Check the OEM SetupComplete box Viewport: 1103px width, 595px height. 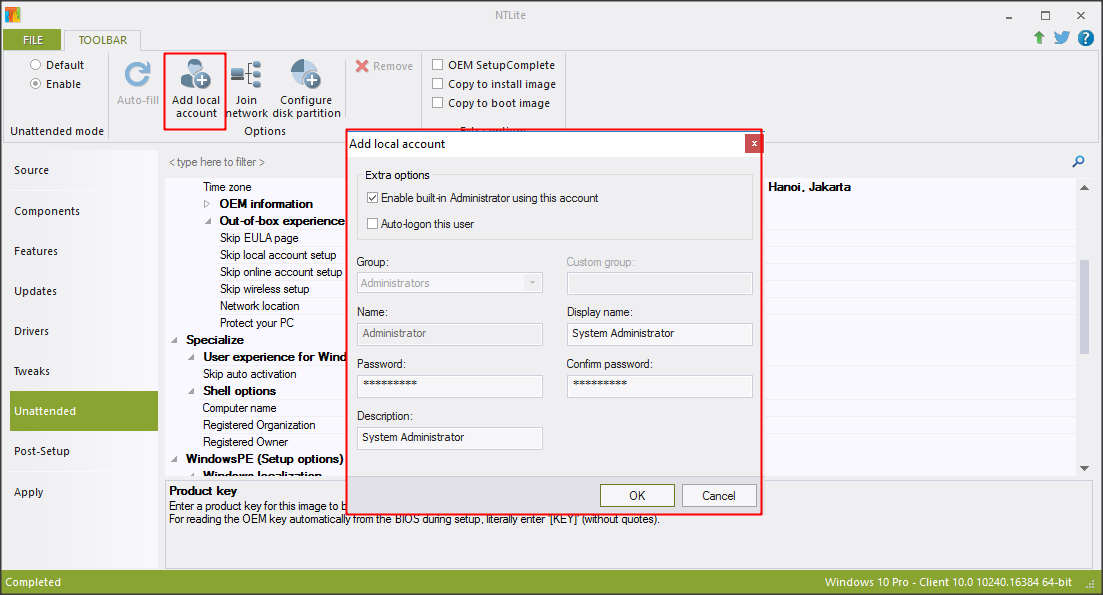pyautogui.click(x=438, y=65)
